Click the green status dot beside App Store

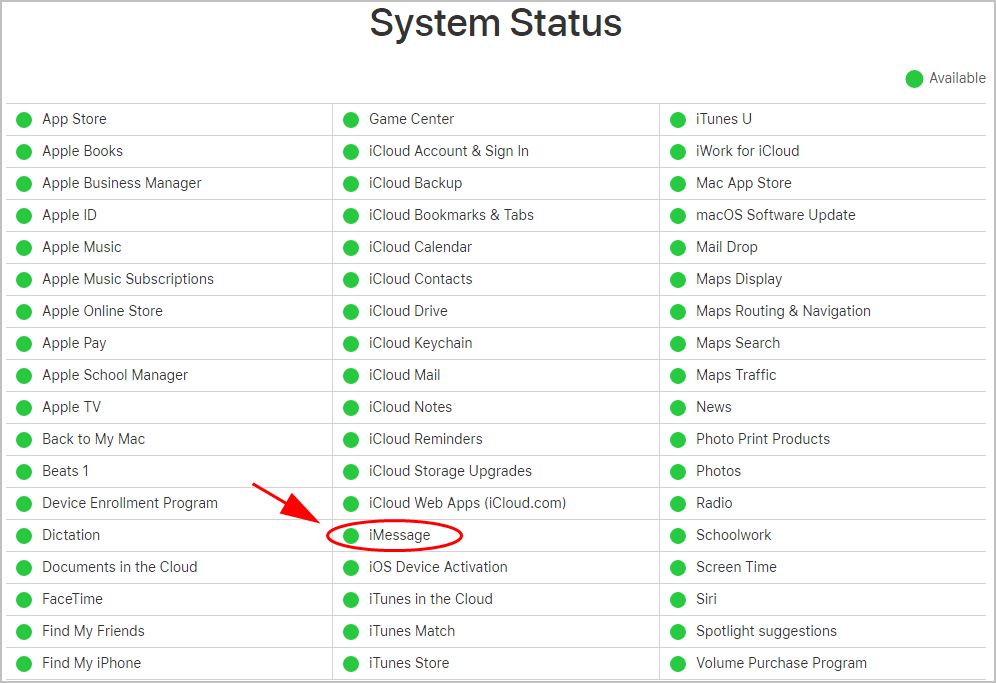click(24, 119)
